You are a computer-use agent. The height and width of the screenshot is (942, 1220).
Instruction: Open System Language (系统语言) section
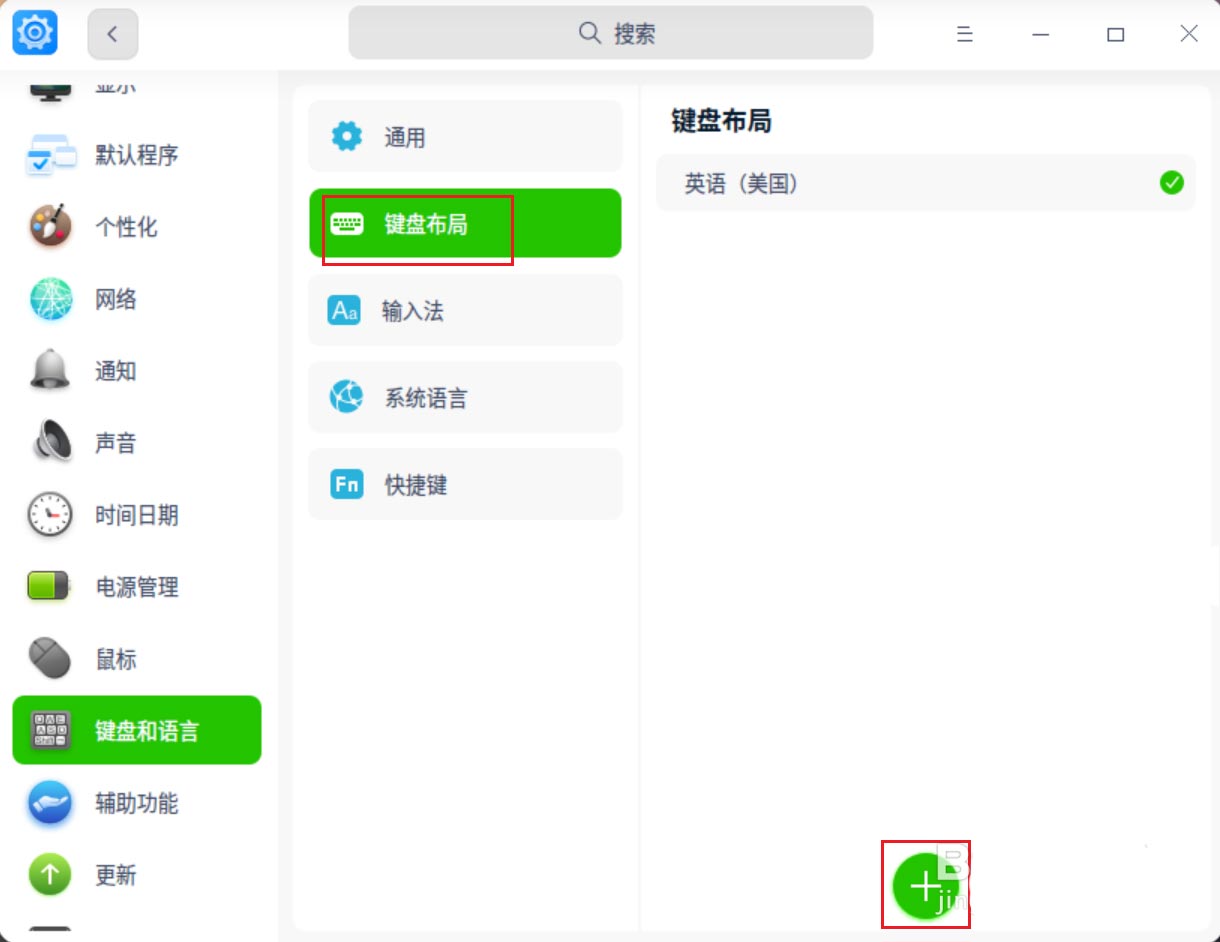point(465,398)
